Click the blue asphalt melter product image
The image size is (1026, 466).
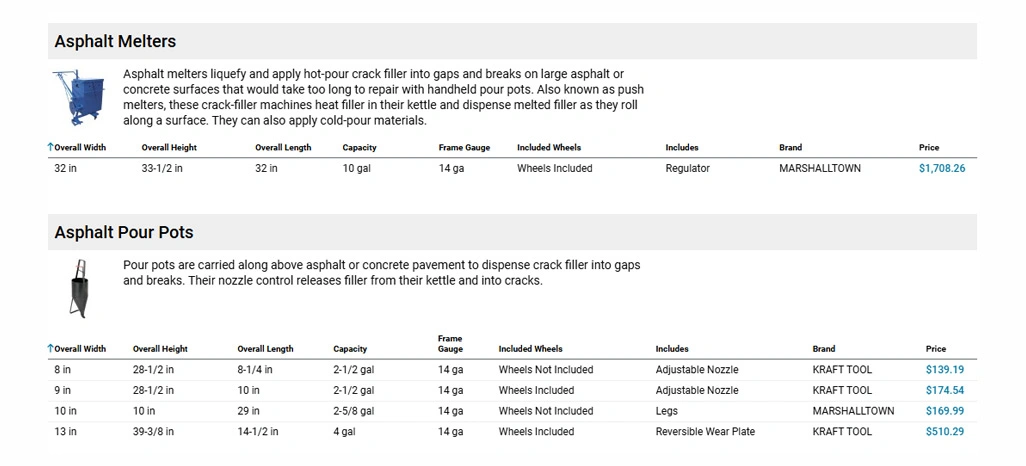(x=79, y=98)
